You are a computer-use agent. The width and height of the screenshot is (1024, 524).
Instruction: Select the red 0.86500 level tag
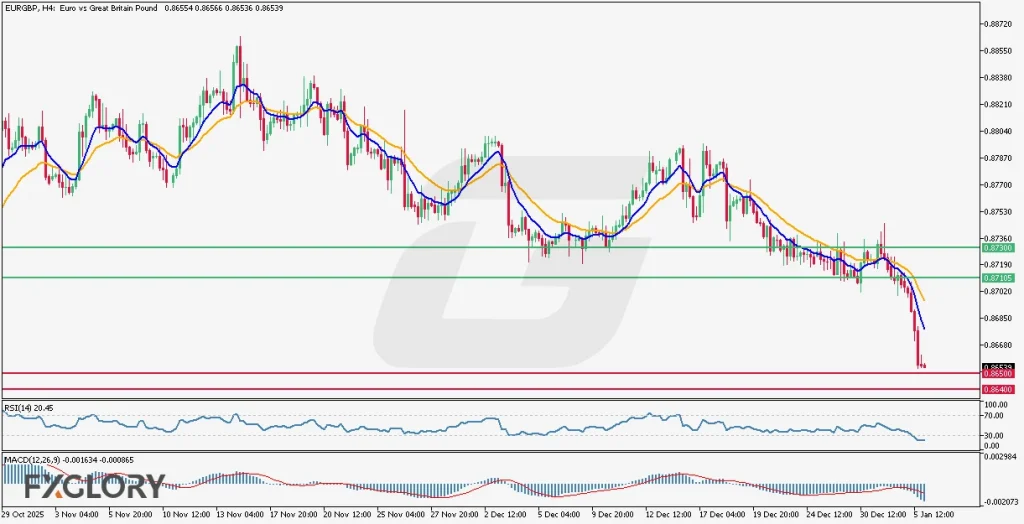[x=999, y=373]
